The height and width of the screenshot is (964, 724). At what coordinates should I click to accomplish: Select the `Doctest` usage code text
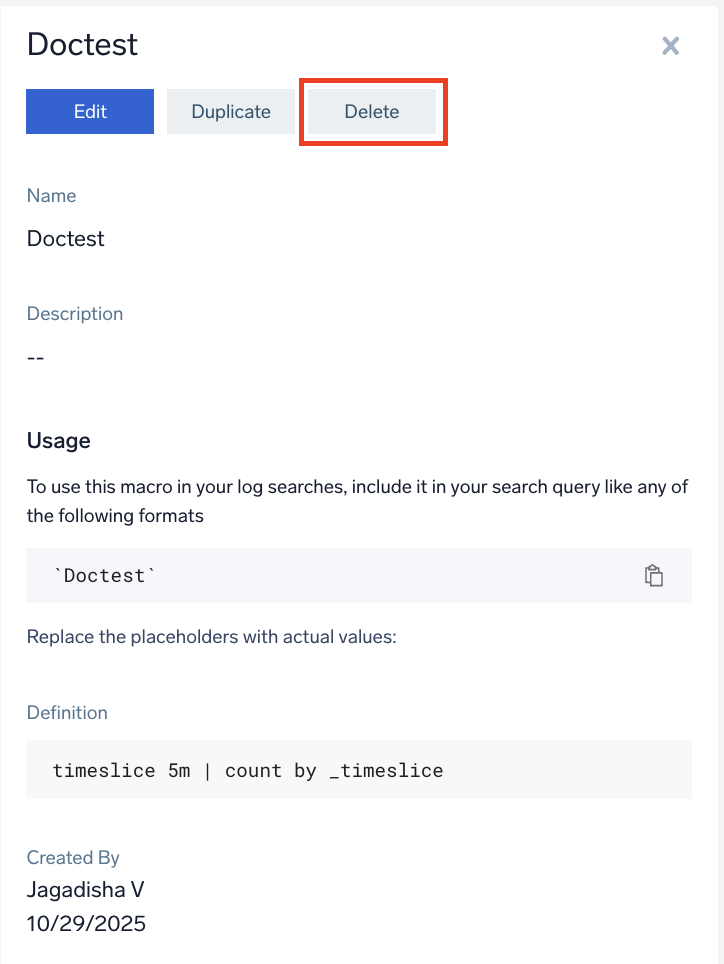pyautogui.click(x=104, y=575)
